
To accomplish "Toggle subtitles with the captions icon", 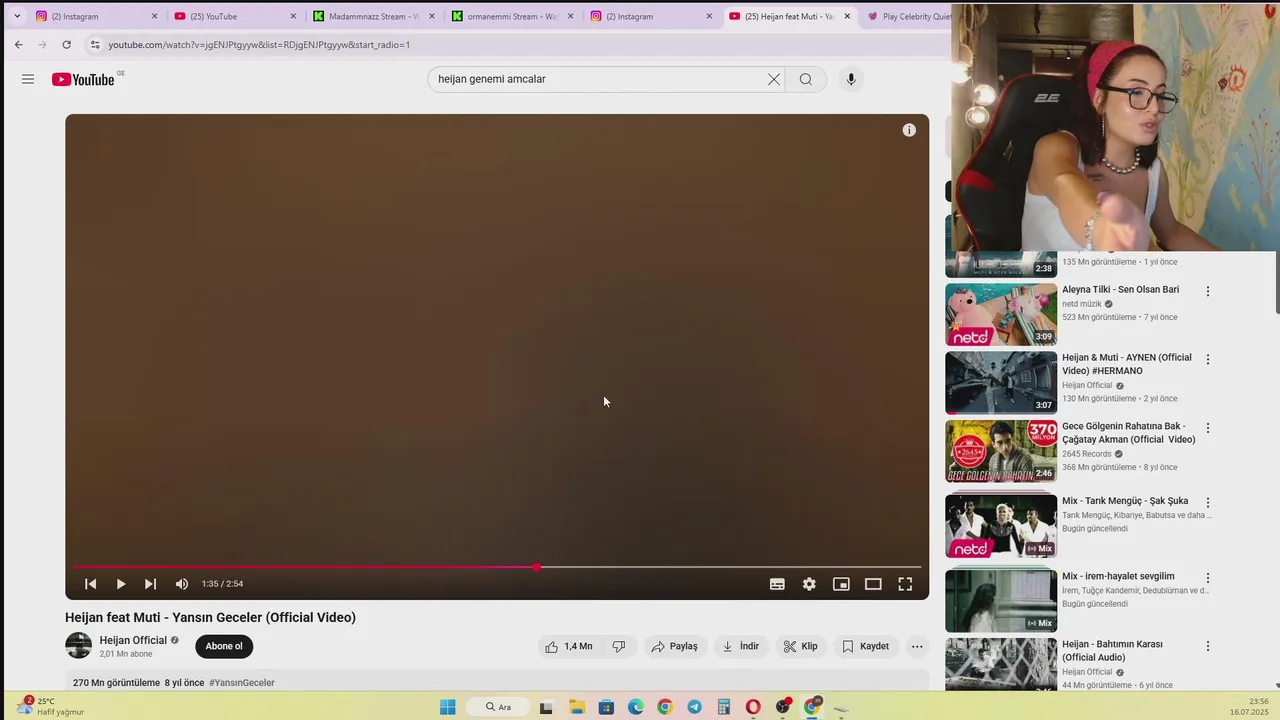I will point(777,584).
